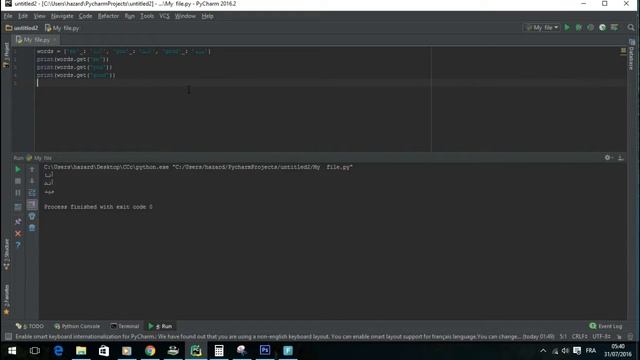Open Calculator from the taskbar
The height and width of the screenshot is (360, 640).
click(x=219, y=351)
